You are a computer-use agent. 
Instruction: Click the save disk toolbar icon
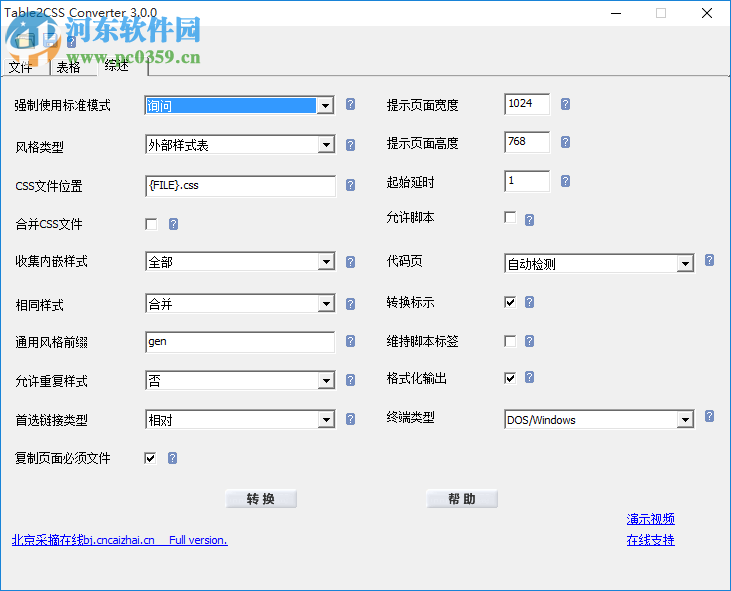click(x=50, y=40)
